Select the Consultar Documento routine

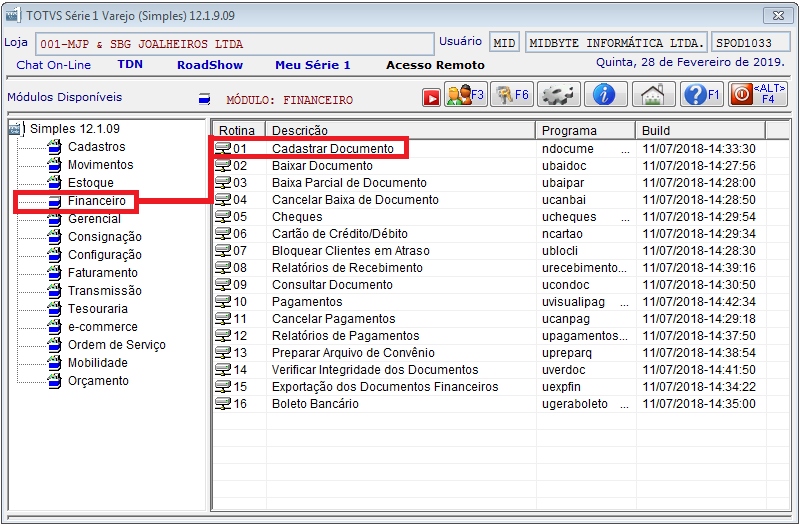pos(332,285)
